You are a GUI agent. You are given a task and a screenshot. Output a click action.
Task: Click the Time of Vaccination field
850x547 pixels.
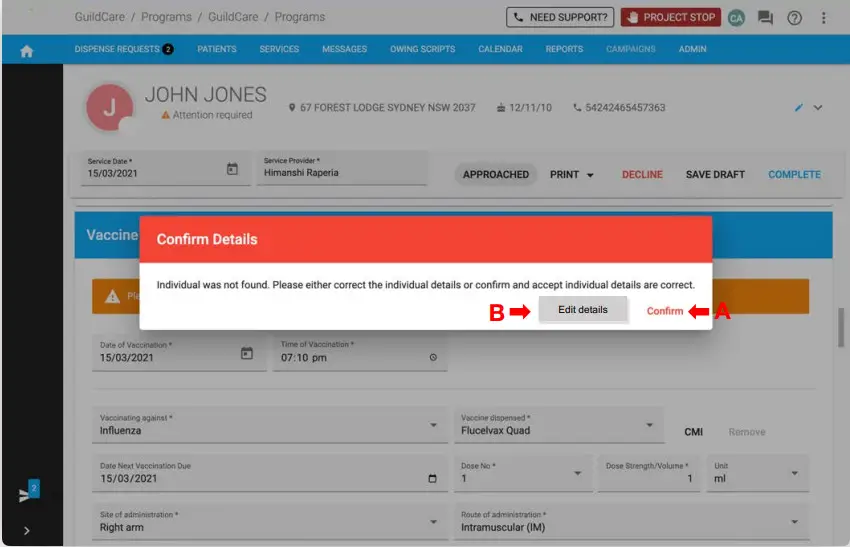(360, 352)
